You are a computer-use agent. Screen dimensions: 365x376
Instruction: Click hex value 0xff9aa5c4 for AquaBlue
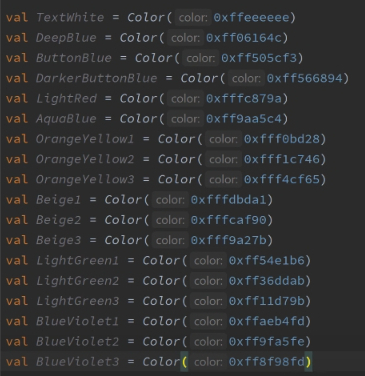pos(244,119)
